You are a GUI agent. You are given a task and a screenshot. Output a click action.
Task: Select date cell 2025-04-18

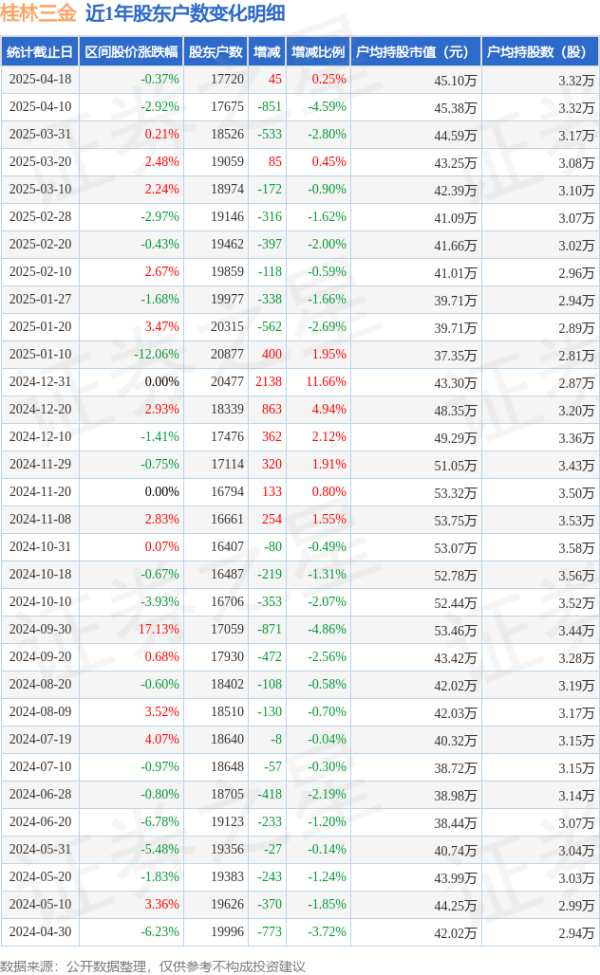click(40, 80)
